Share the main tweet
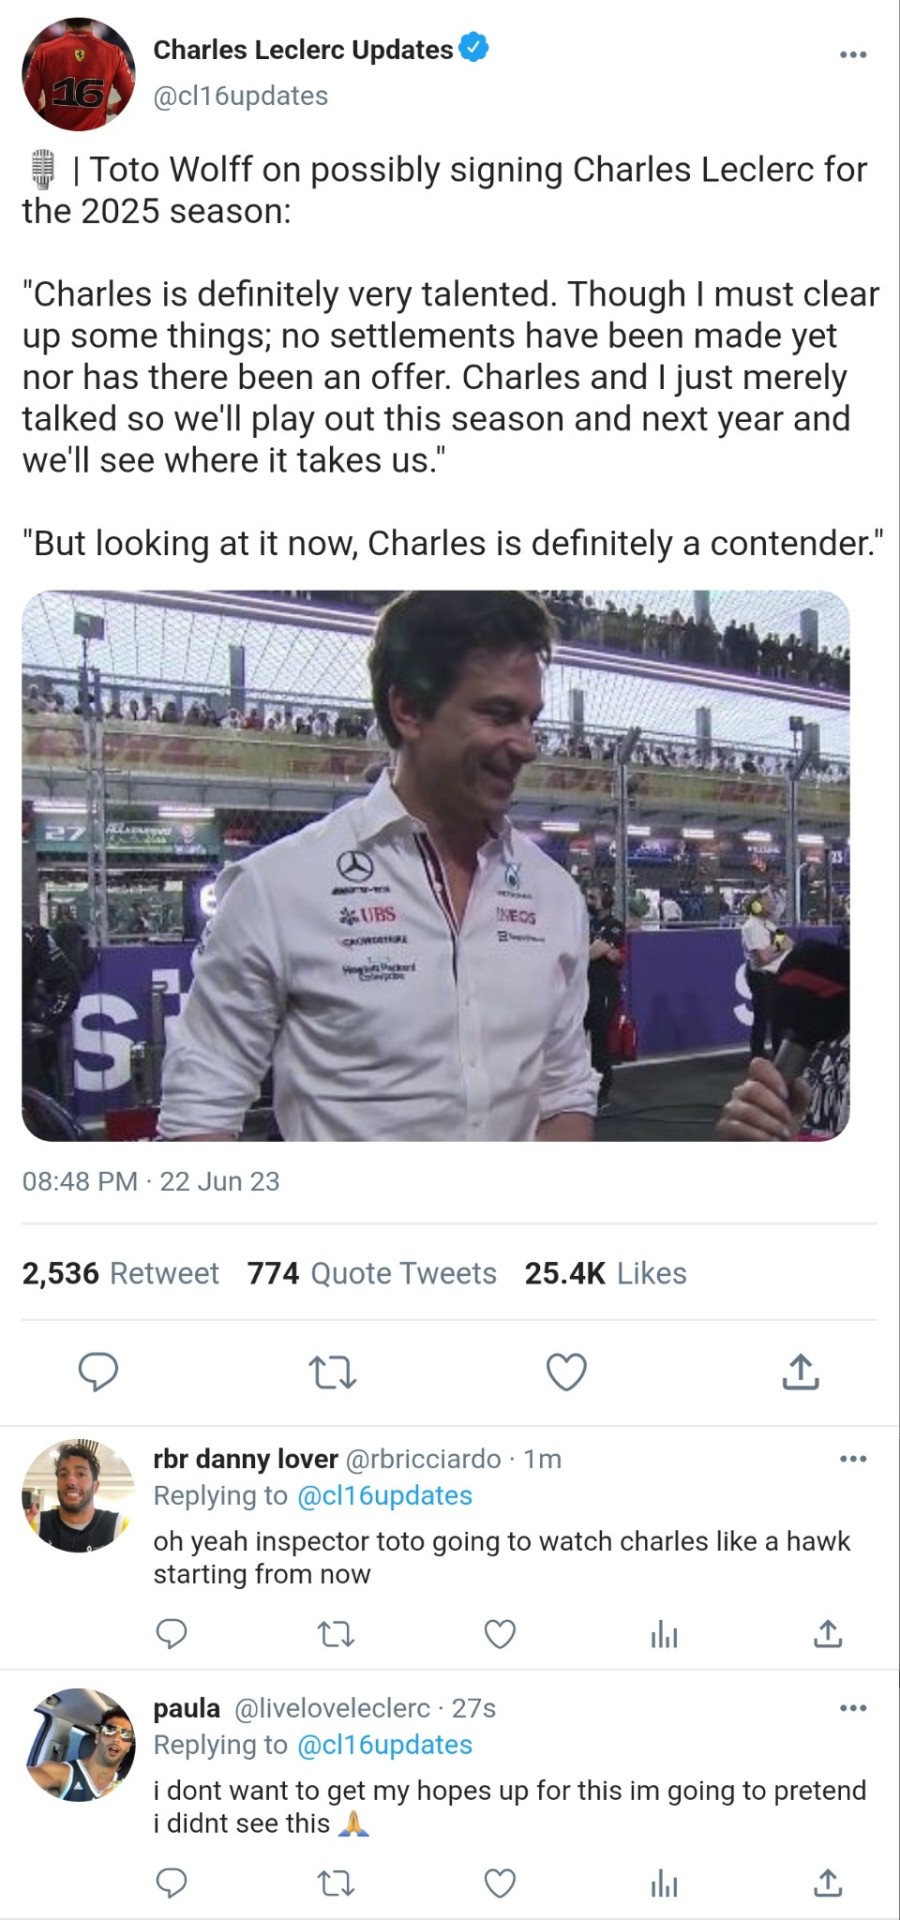Screen dimensions: 900x1920 click(800, 1372)
